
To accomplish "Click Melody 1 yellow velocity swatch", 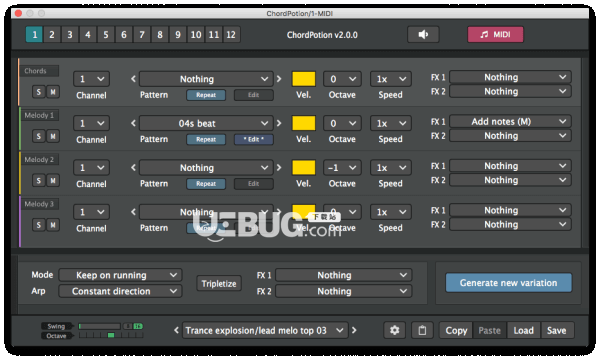I will pos(304,123).
